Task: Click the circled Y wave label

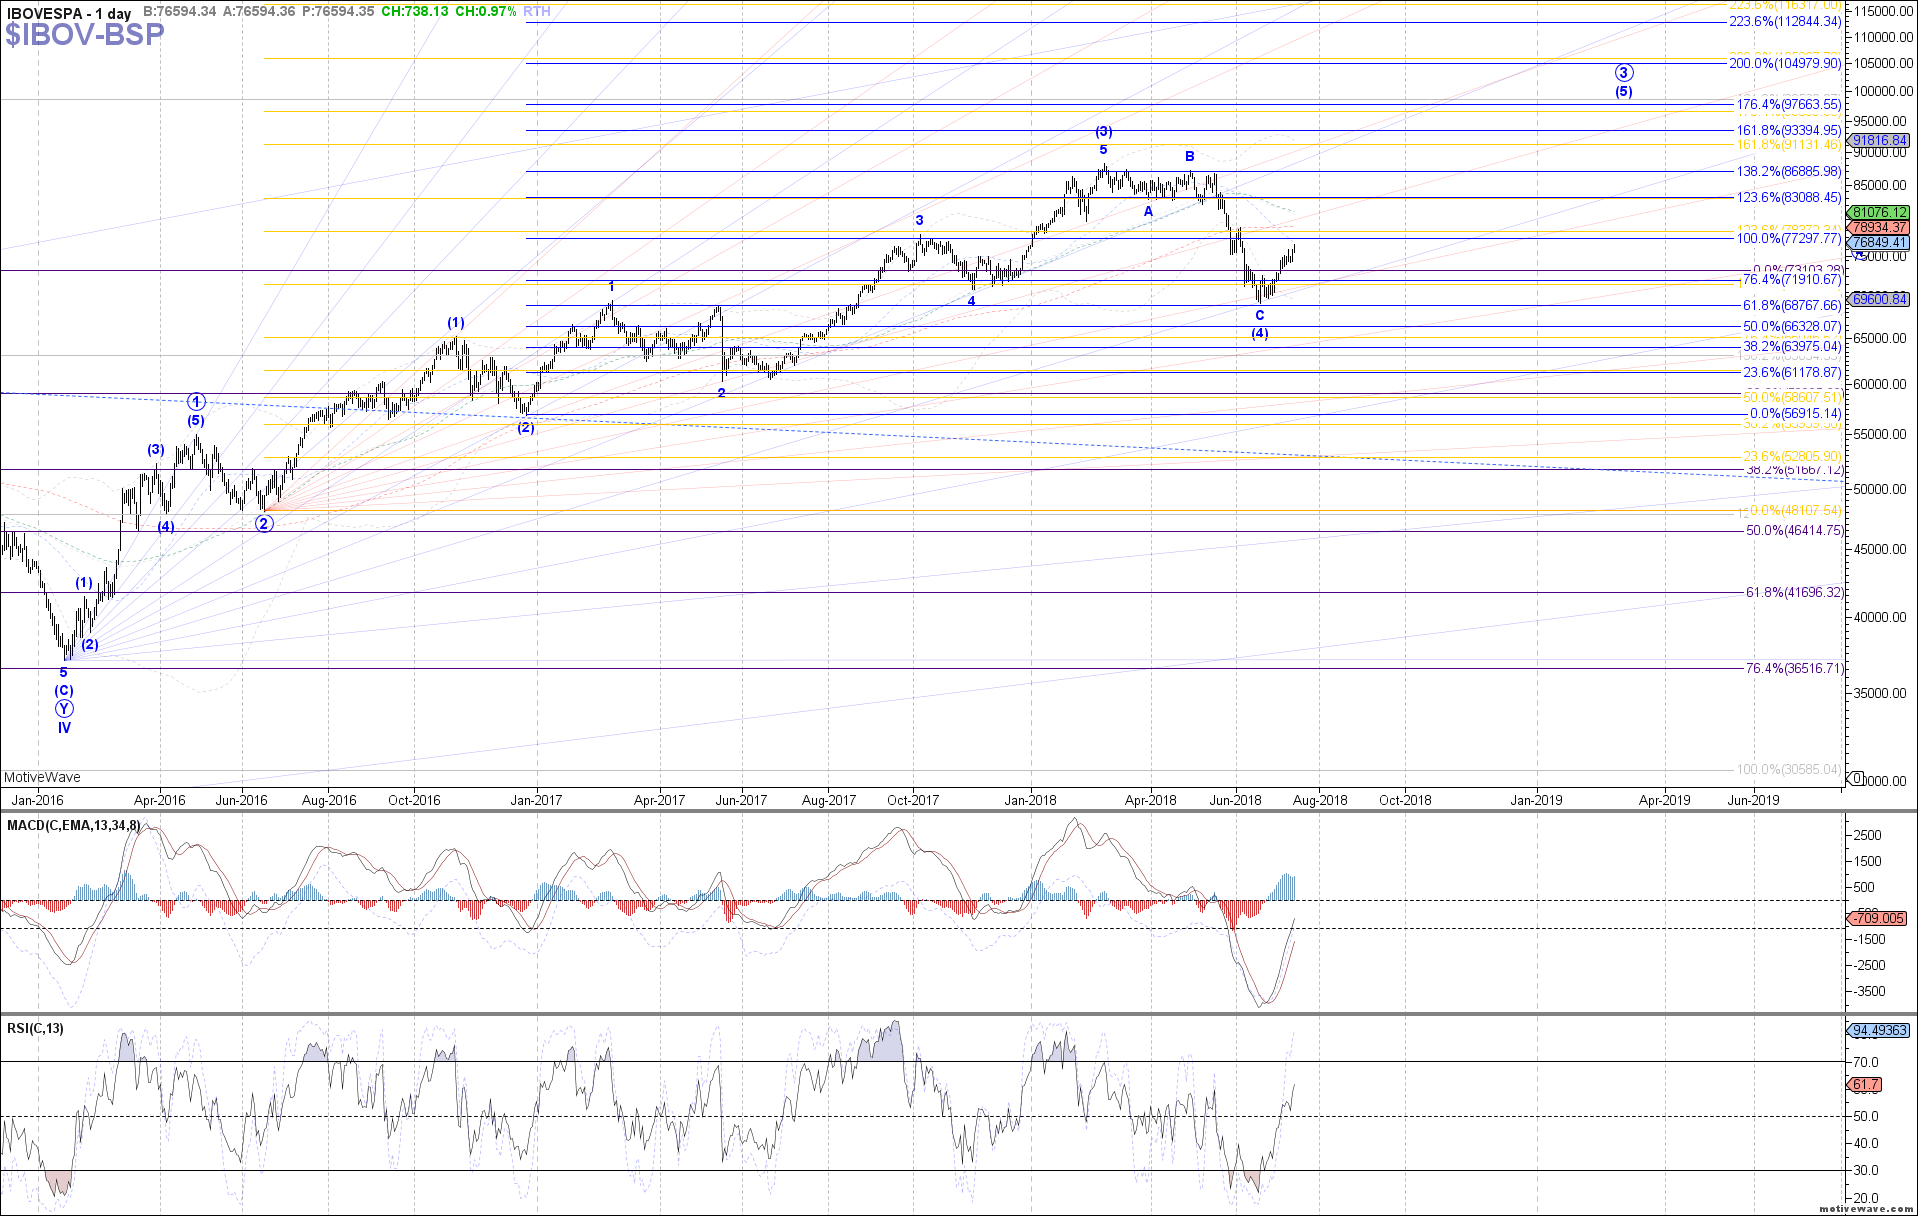Action: click(64, 709)
